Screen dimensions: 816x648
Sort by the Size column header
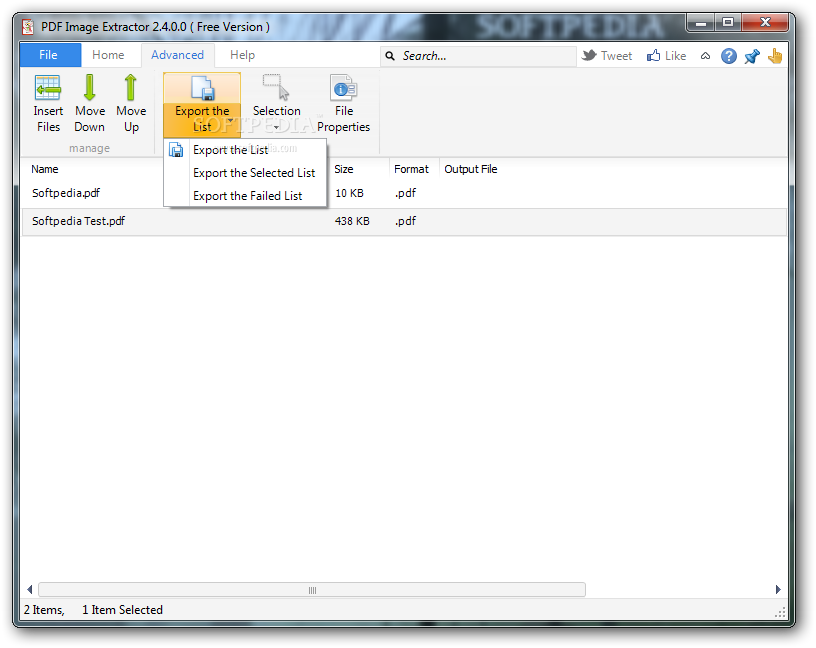tap(343, 169)
